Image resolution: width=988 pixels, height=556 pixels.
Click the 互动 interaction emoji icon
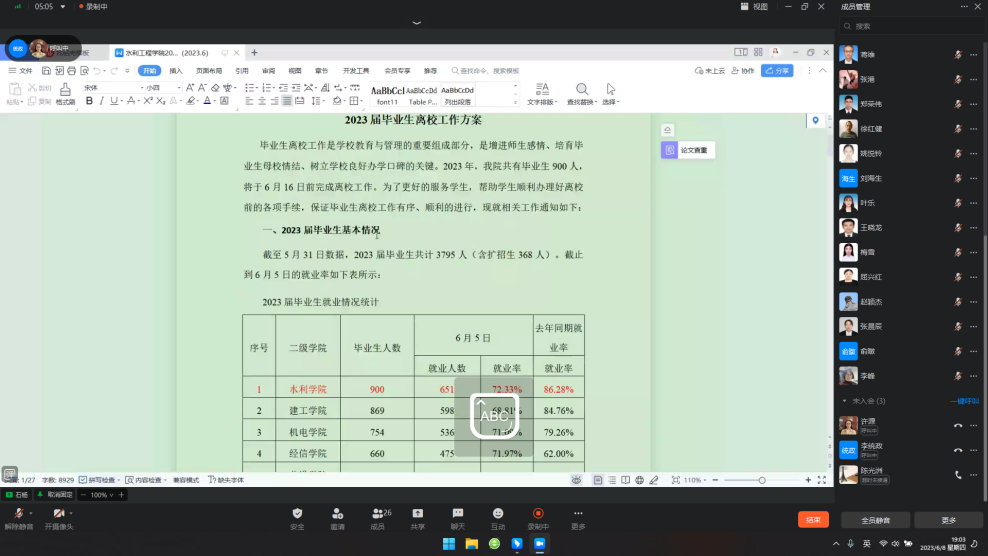497,514
